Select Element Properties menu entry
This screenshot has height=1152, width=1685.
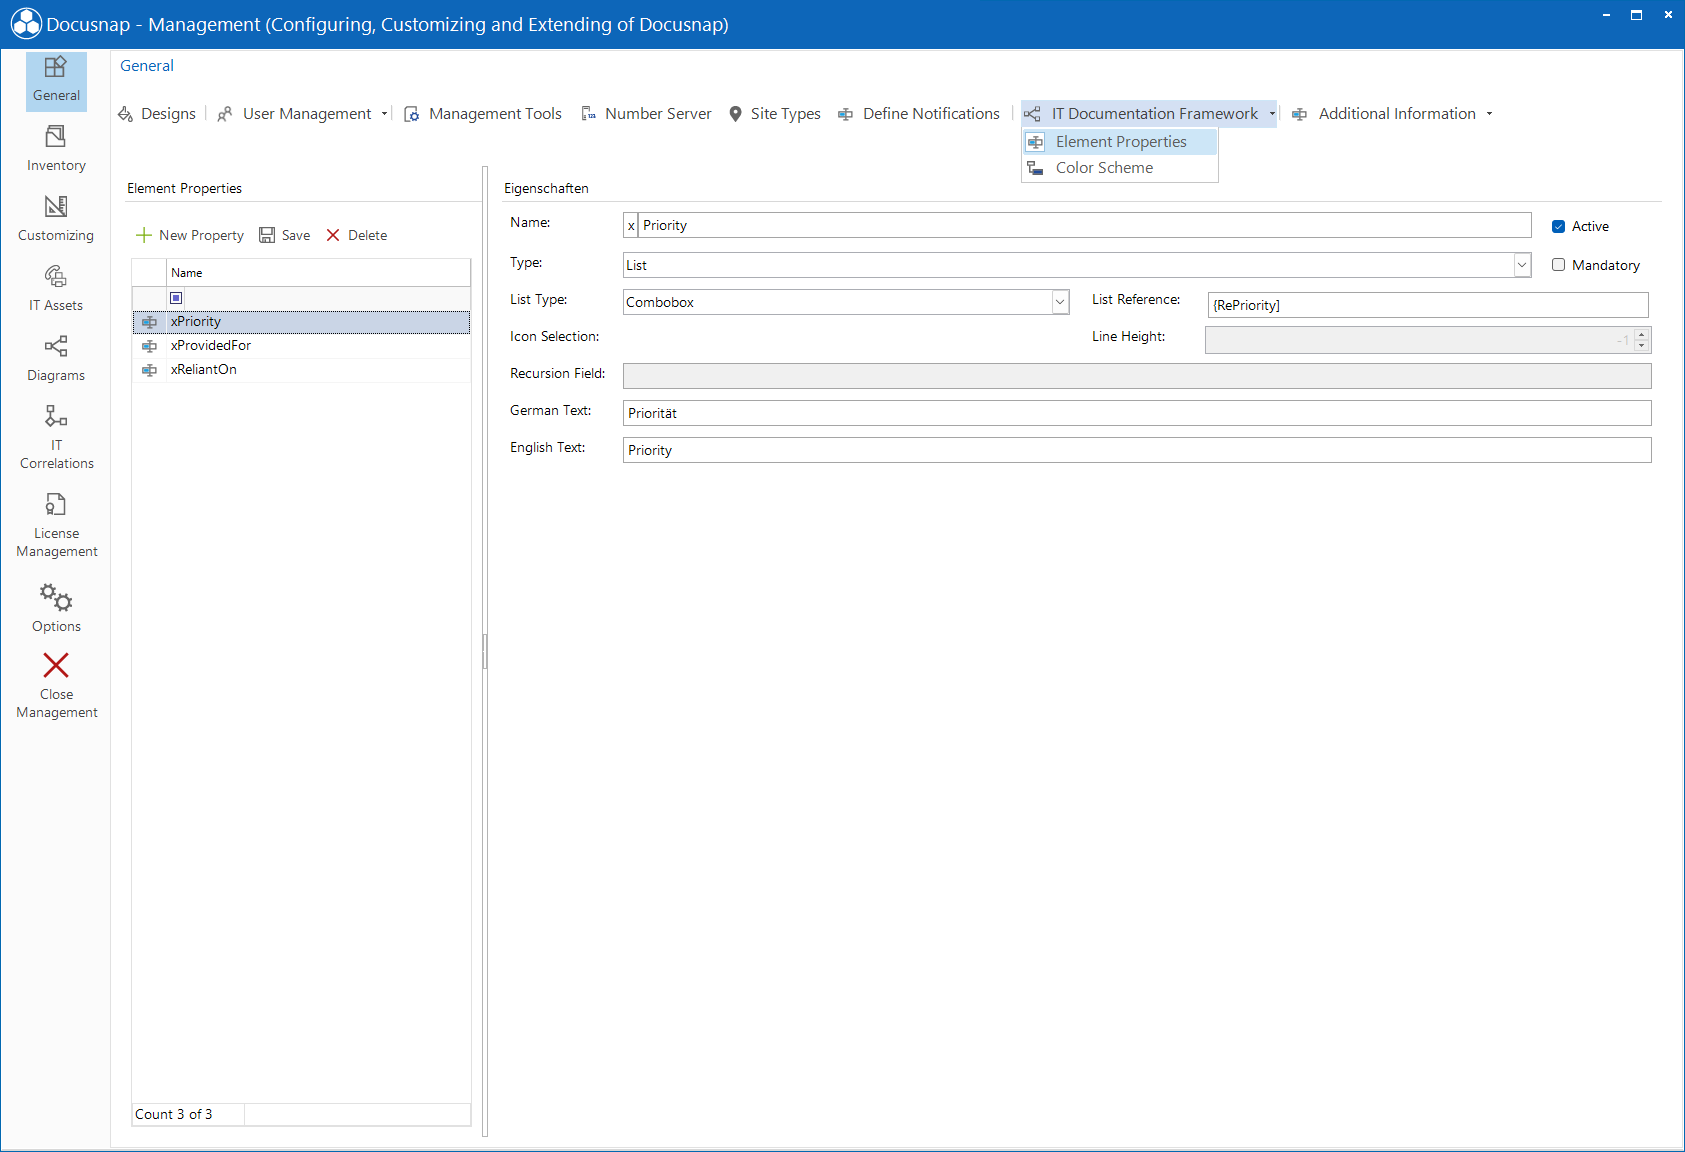[x=1120, y=142]
